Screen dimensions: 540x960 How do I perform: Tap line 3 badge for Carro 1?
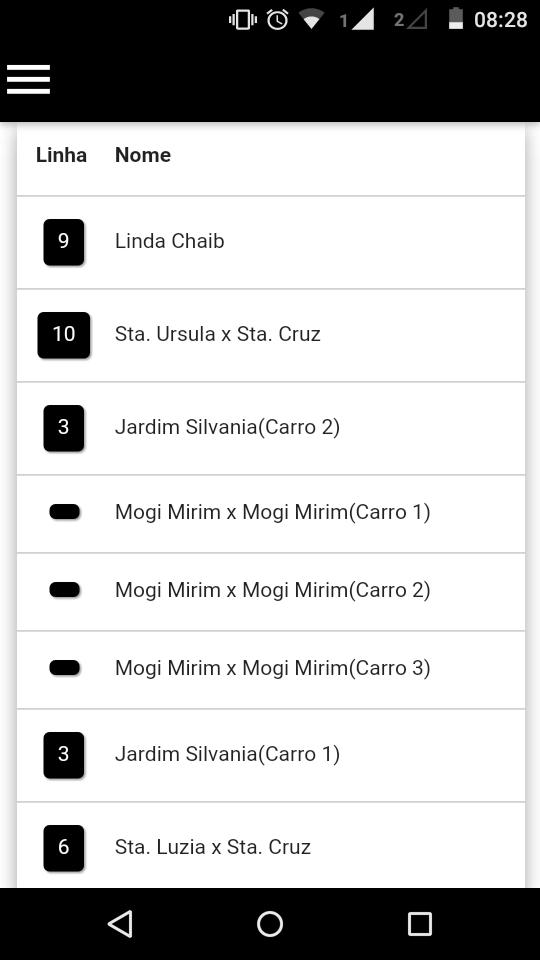click(x=64, y=755)
